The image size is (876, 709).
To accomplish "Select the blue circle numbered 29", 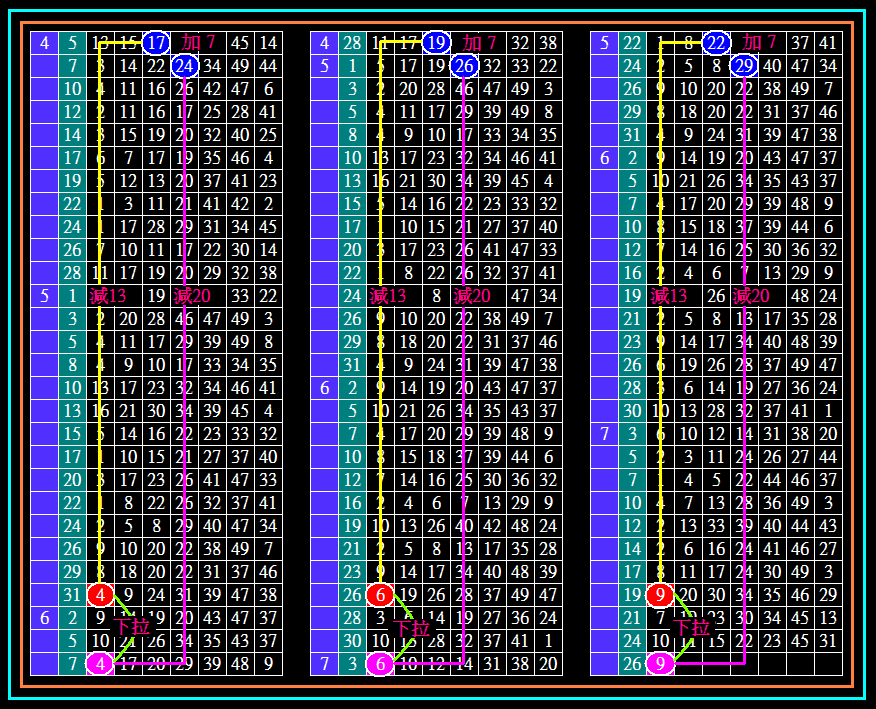I will coord(743,66).
